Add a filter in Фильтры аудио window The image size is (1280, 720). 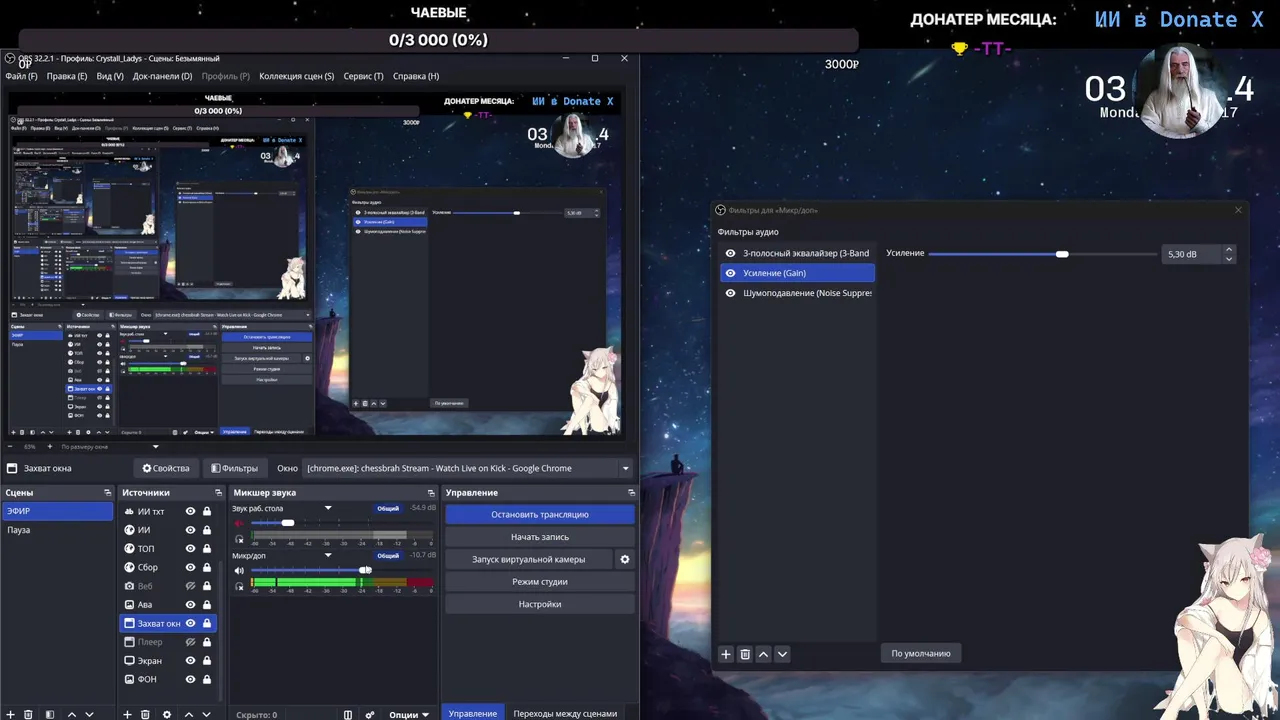pyautogui.click(x=726, y=654)
